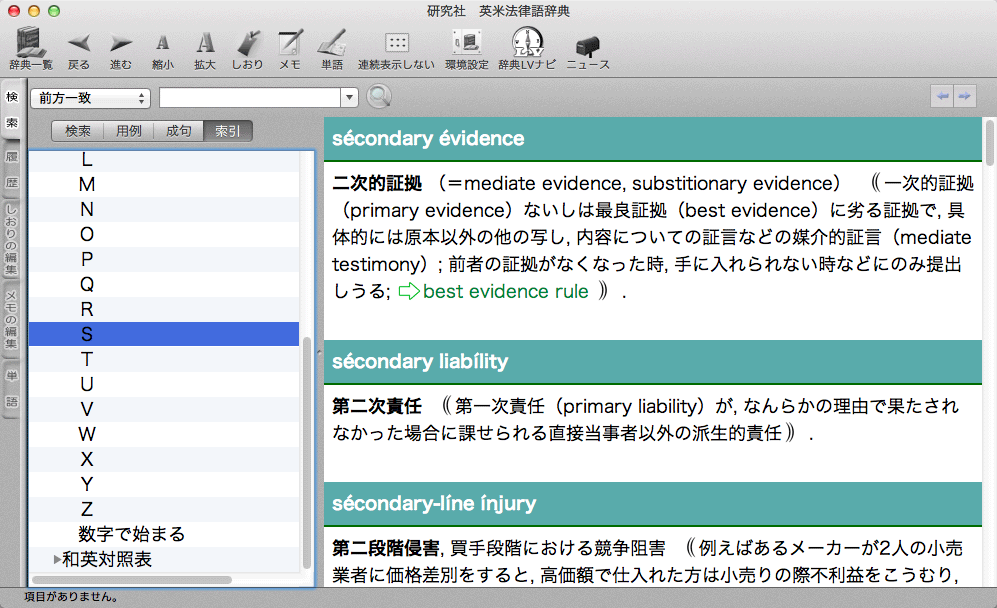Expand the 和英対照表 tree item
Screen dimensions: 997x608
point(57,559)
